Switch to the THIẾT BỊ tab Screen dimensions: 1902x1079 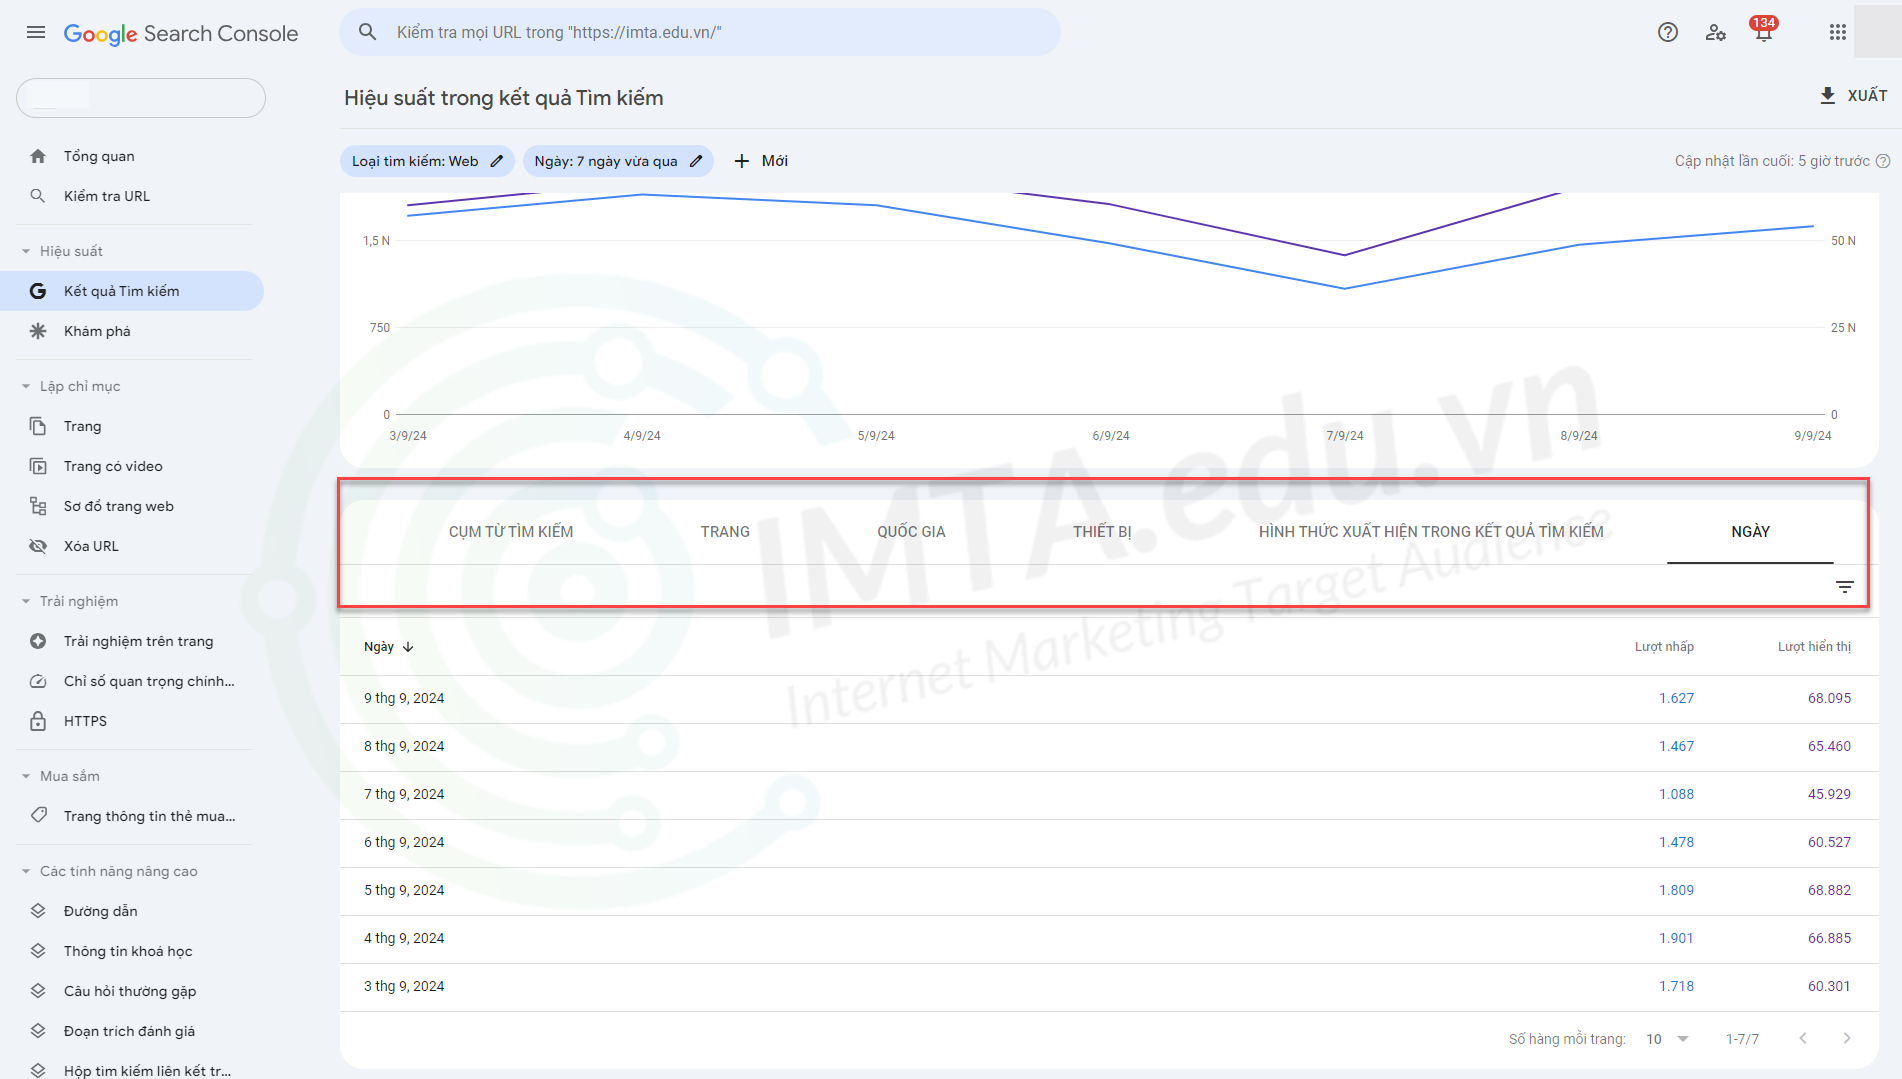pos(1102,532)
